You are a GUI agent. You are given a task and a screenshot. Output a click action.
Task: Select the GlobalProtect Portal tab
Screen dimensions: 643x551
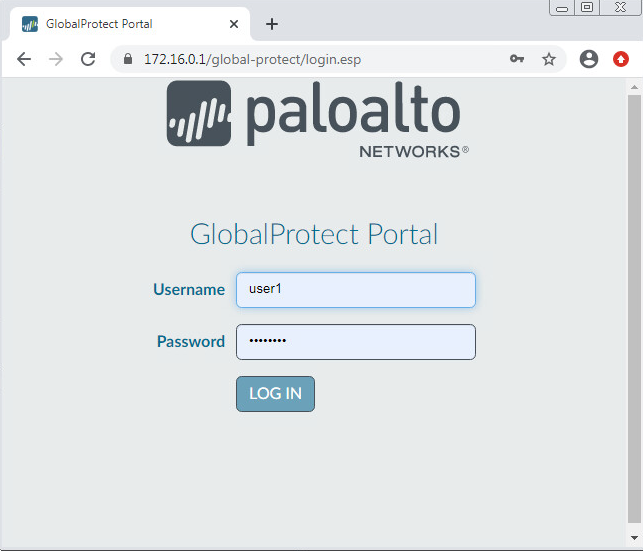(x=130, y=24)
